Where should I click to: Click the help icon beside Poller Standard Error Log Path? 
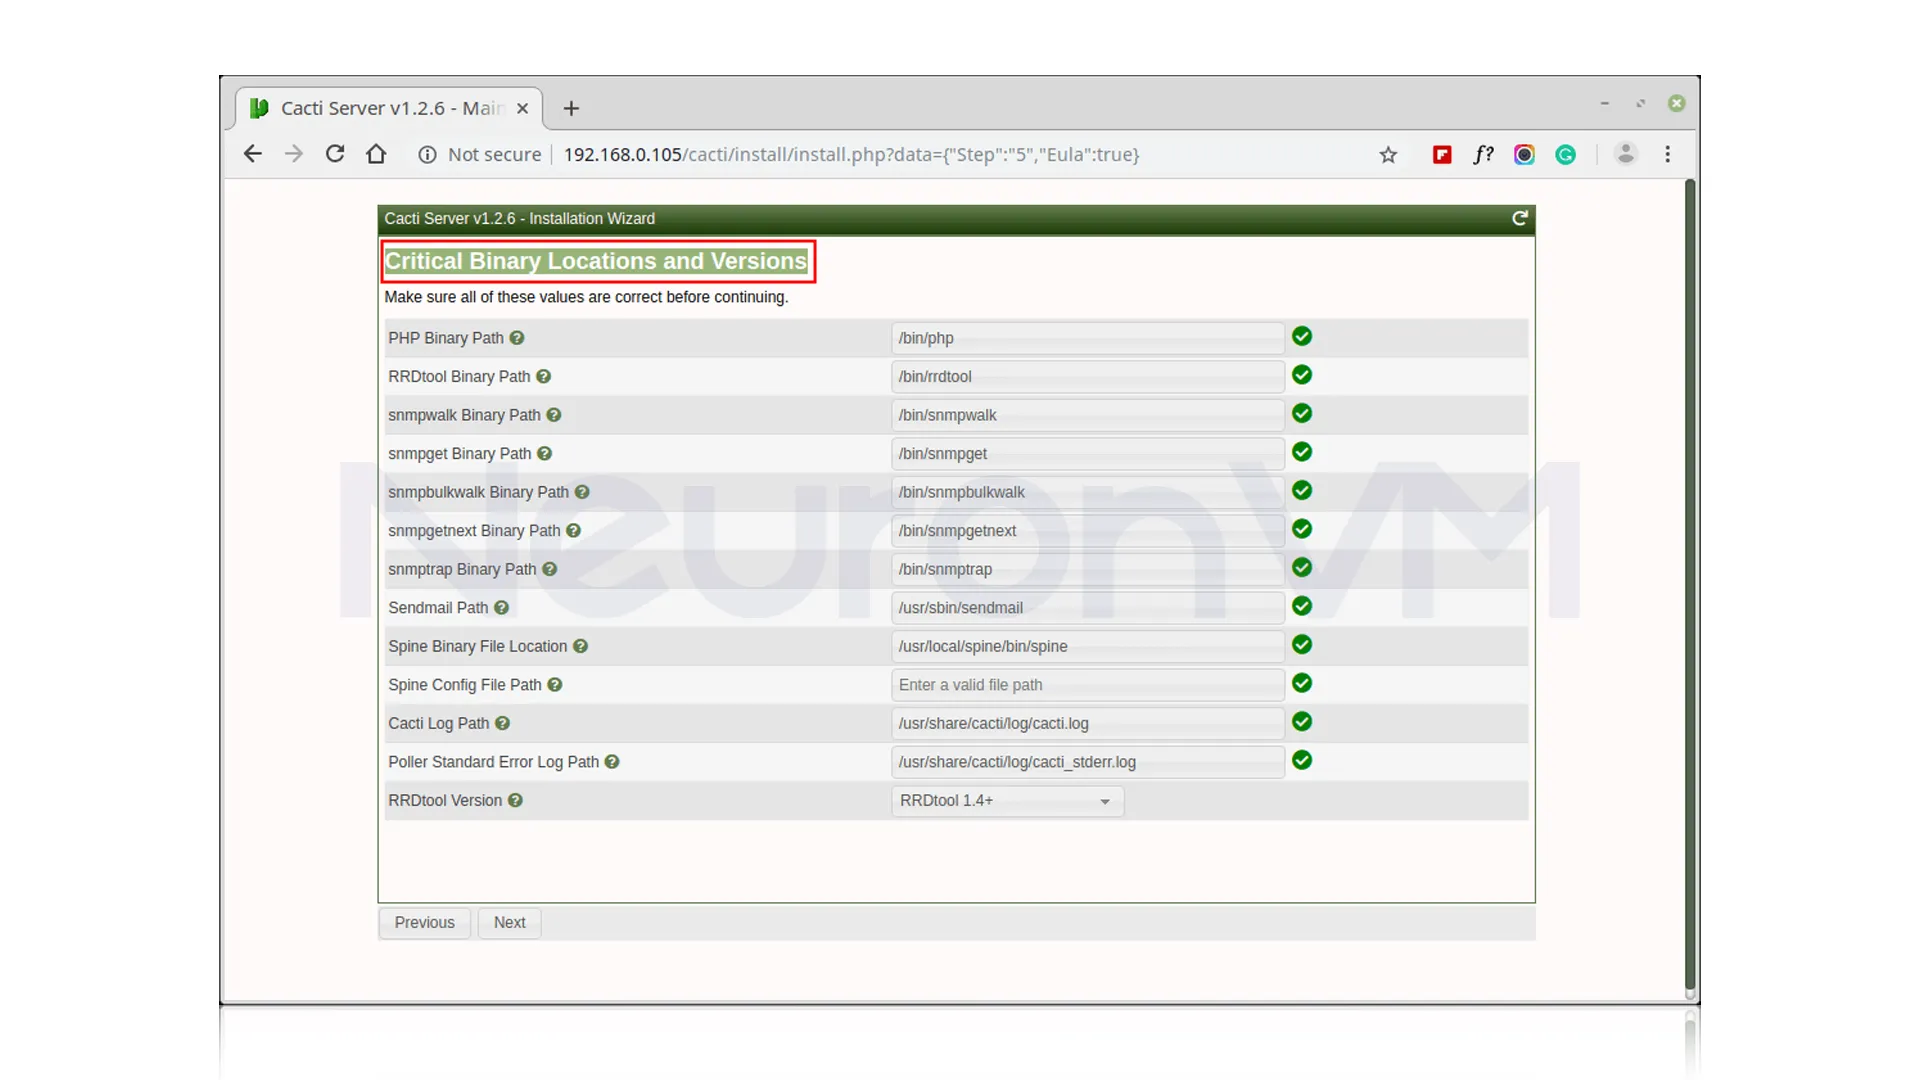point(612,761)
